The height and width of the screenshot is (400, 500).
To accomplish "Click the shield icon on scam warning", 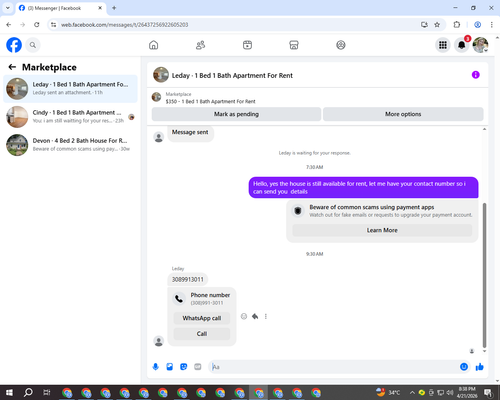I will point(298,211).
